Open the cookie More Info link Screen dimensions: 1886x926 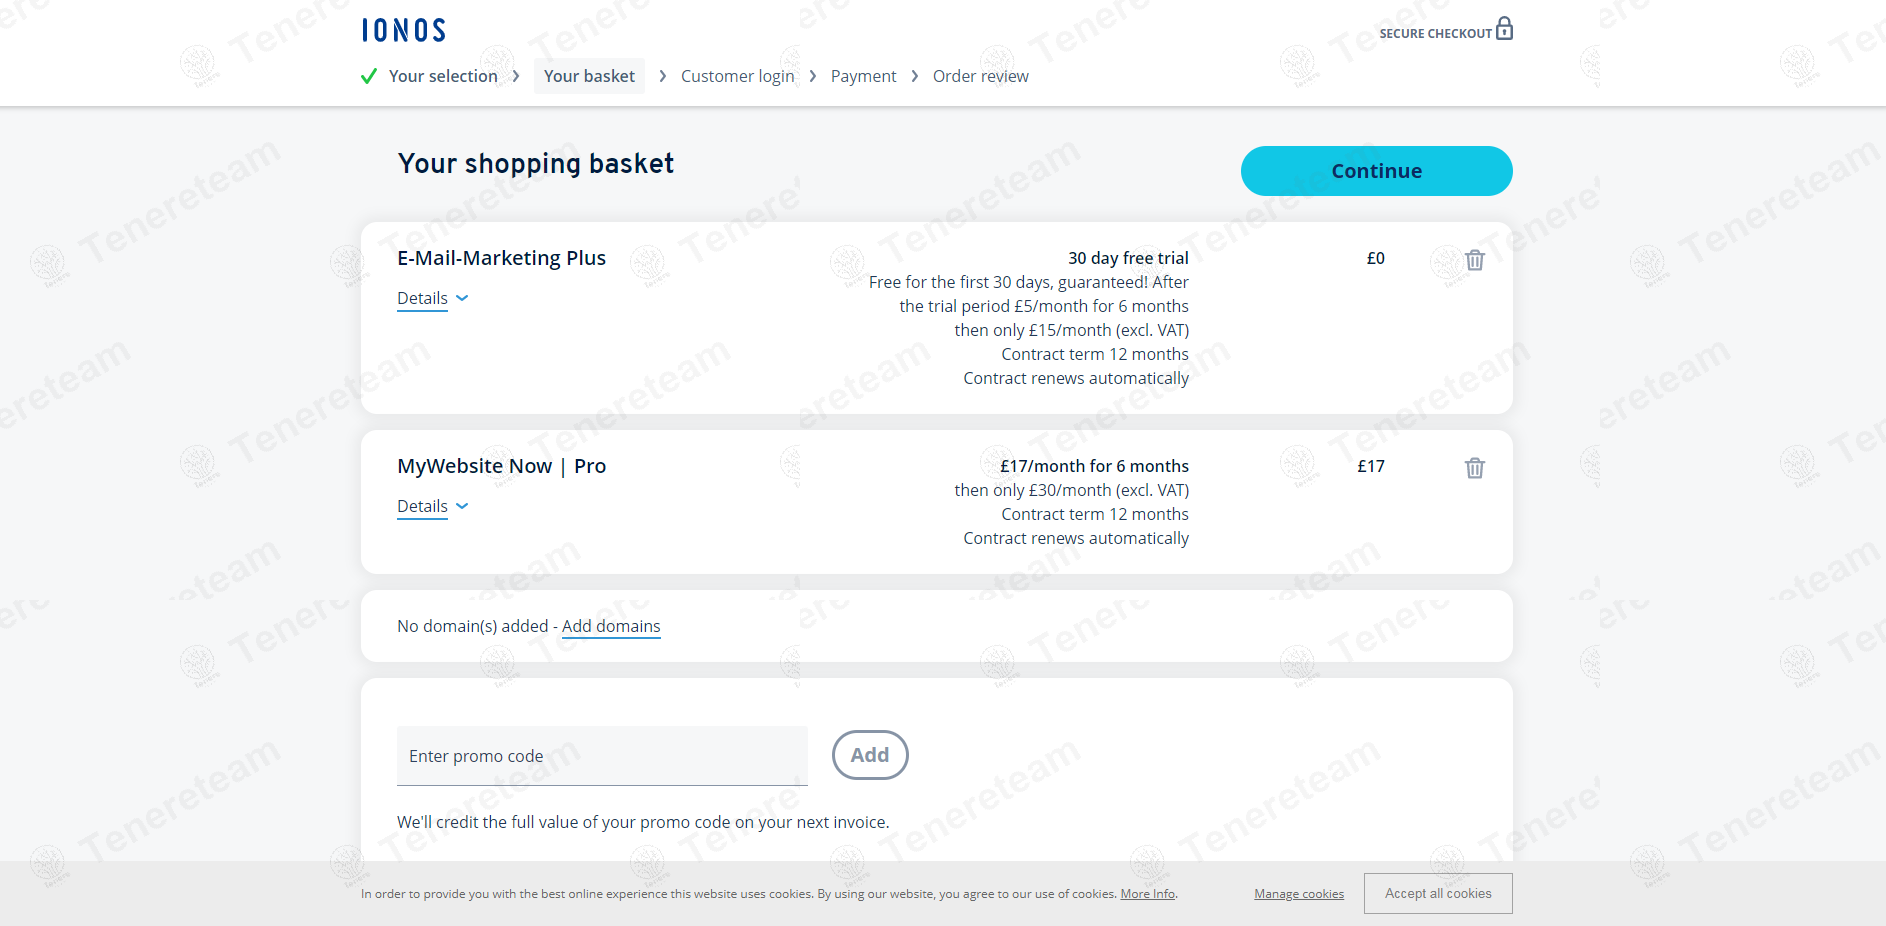1148,894
